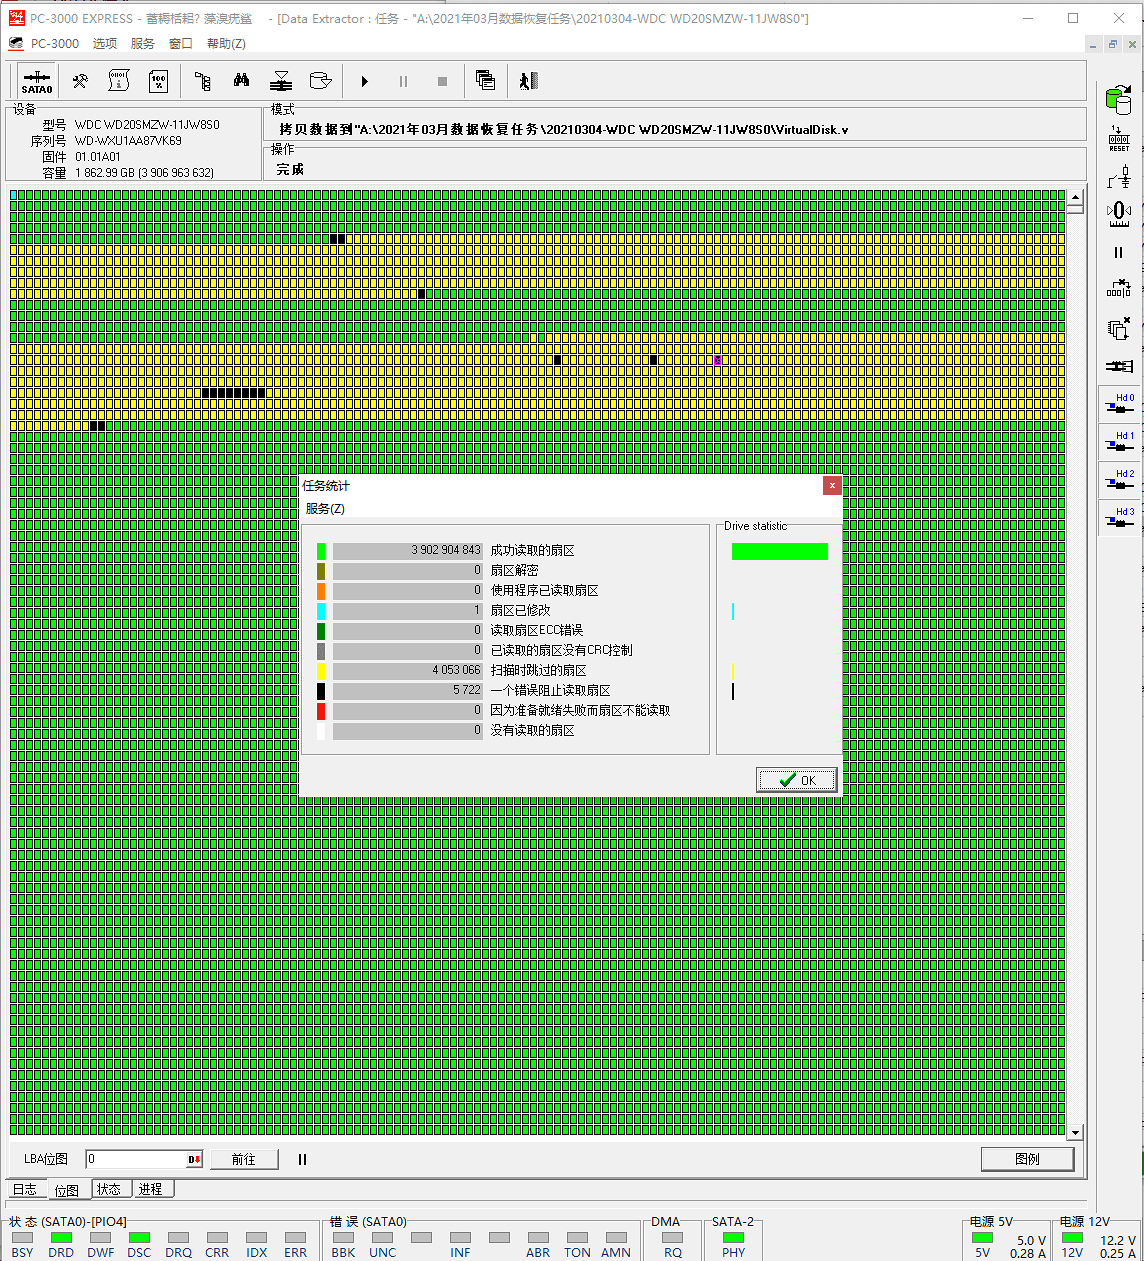Click the 前往 go button
Viewport: 1144px width, 1261px height.
tap(243, 1159)
